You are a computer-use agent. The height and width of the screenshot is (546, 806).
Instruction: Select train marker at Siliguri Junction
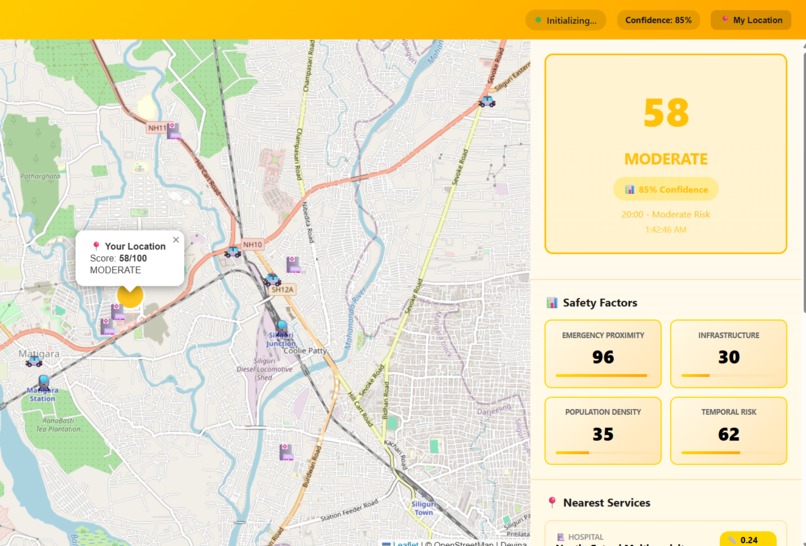point(282,328)
